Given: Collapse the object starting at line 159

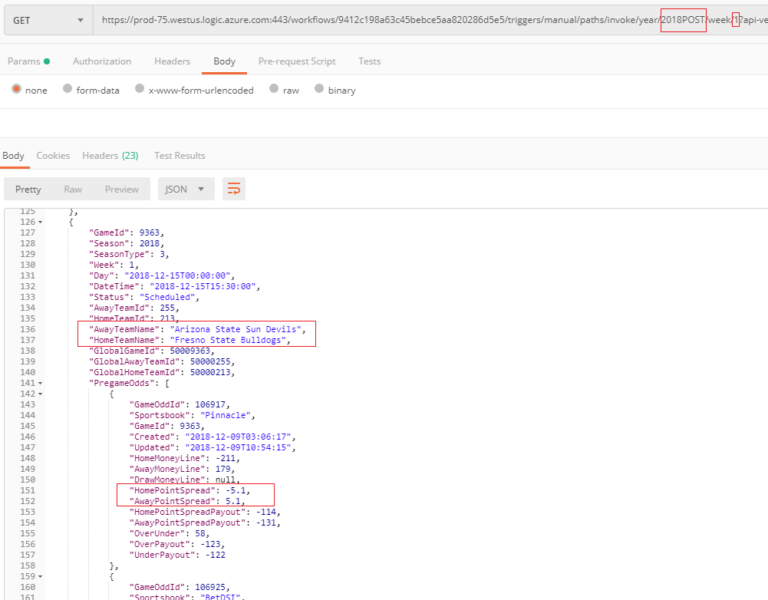Looking at the screenshot, I should 40,576.
